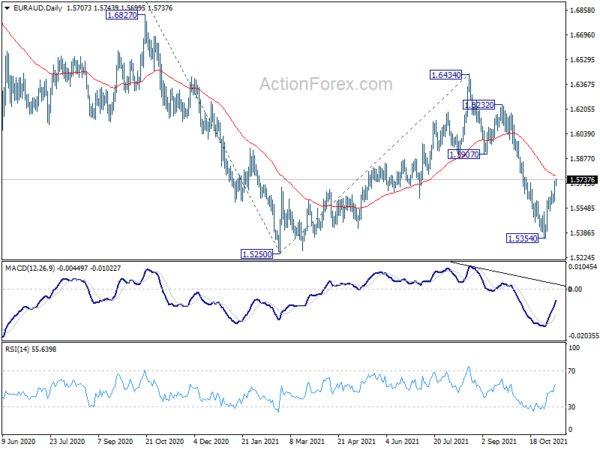Click the current price tag 1.57376
This screenshot has width=600, height=450.
[582, 180]
